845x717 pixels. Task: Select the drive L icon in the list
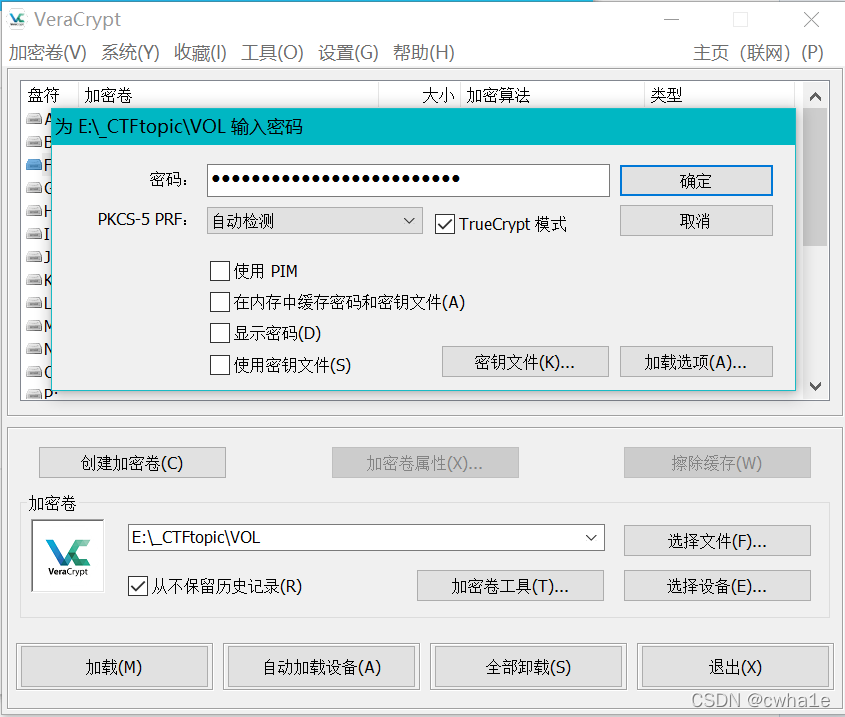point(34,302)
